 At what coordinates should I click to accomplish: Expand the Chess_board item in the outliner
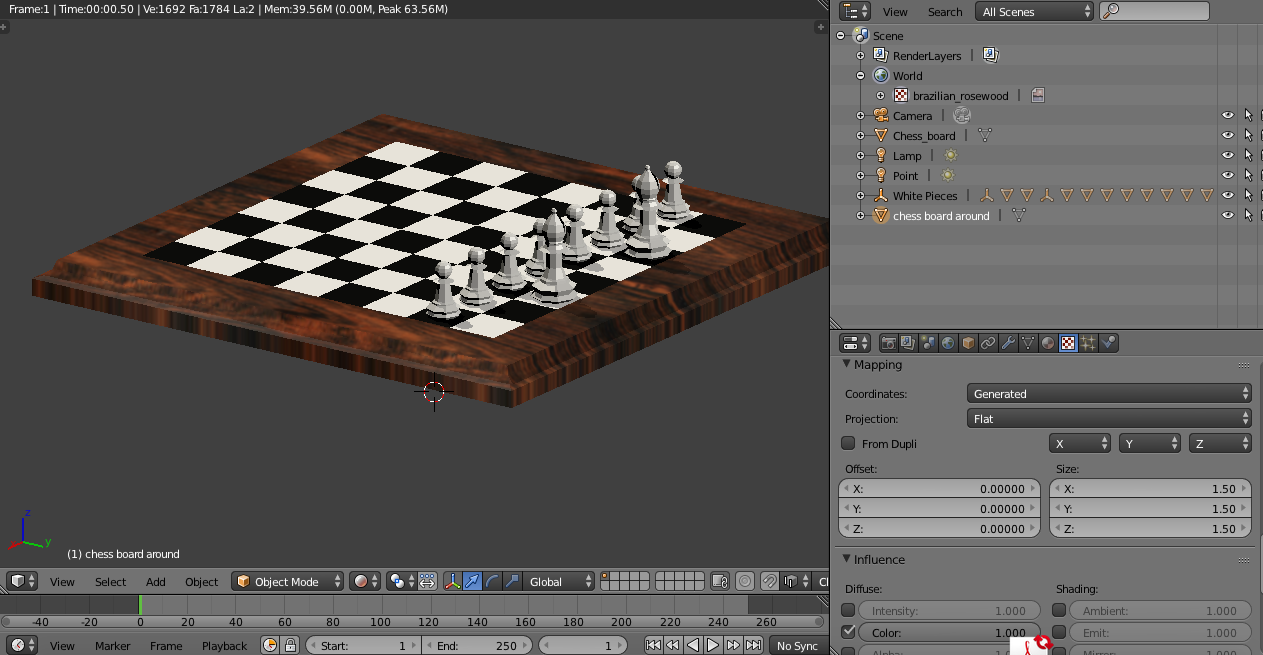click(861, 135)
